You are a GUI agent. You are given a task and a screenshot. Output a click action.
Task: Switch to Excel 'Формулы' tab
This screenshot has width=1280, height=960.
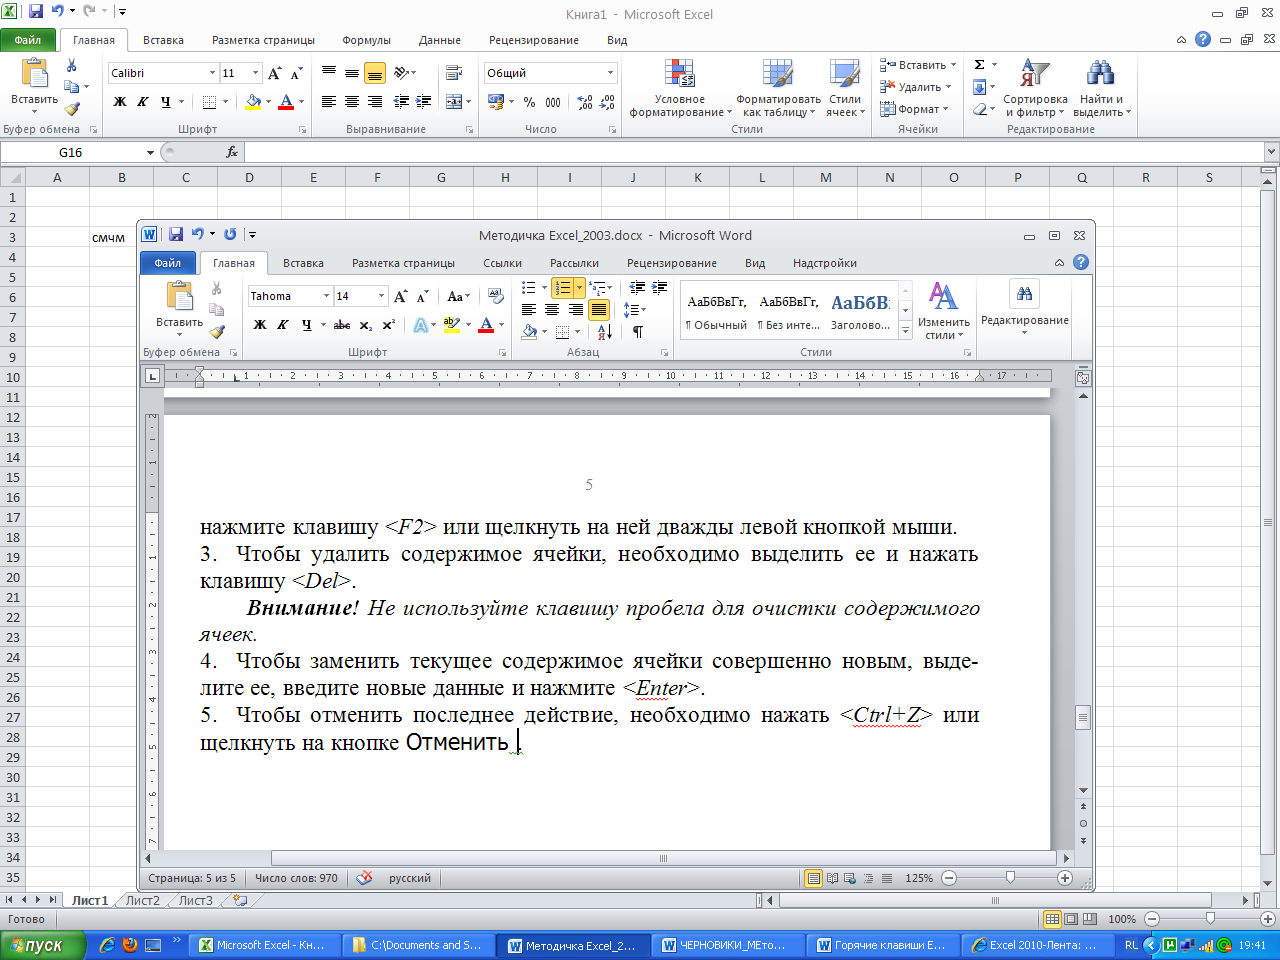(366, 40)
